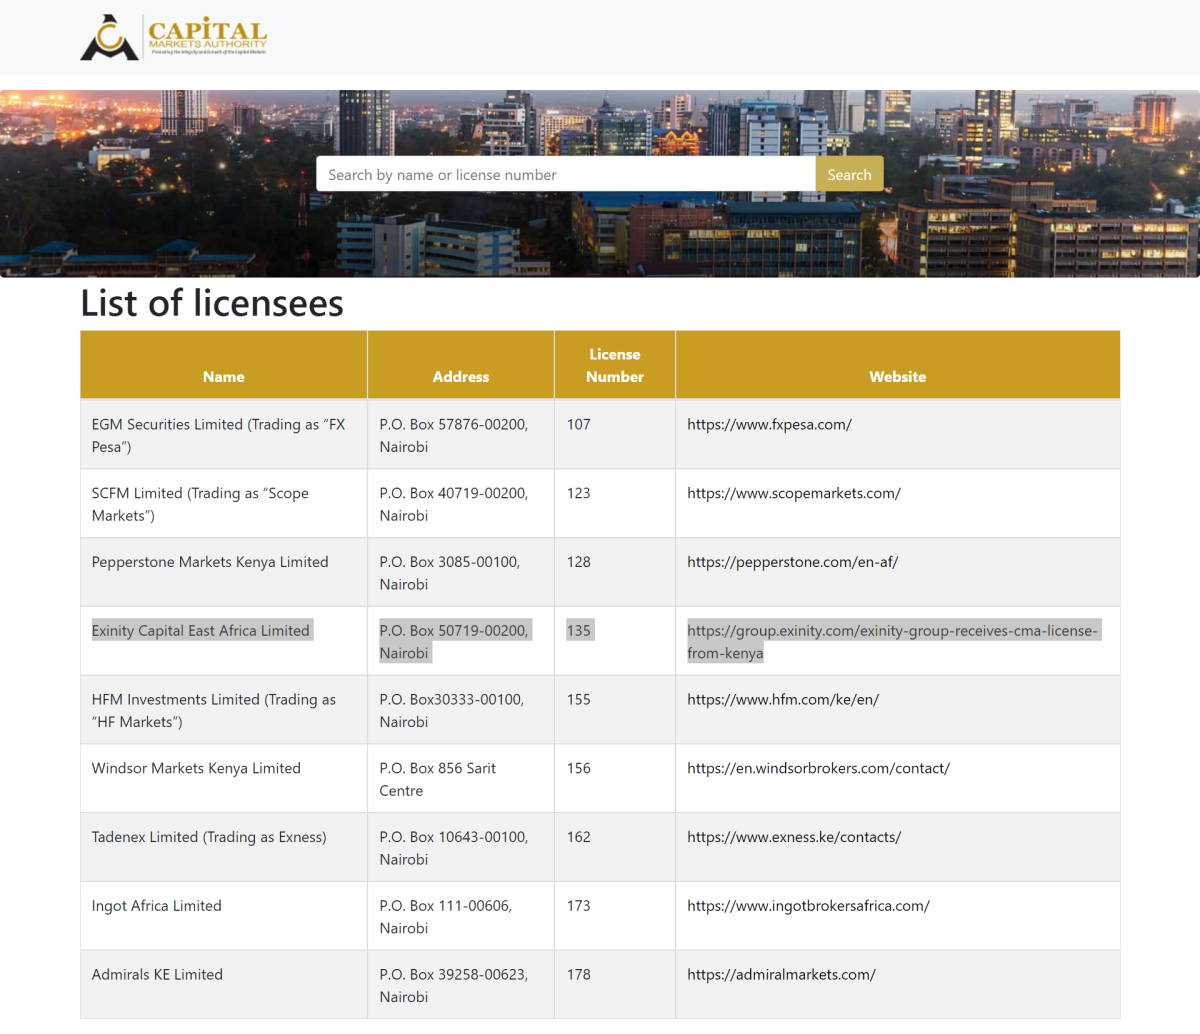Select license number 107 cell

(578, 424)
